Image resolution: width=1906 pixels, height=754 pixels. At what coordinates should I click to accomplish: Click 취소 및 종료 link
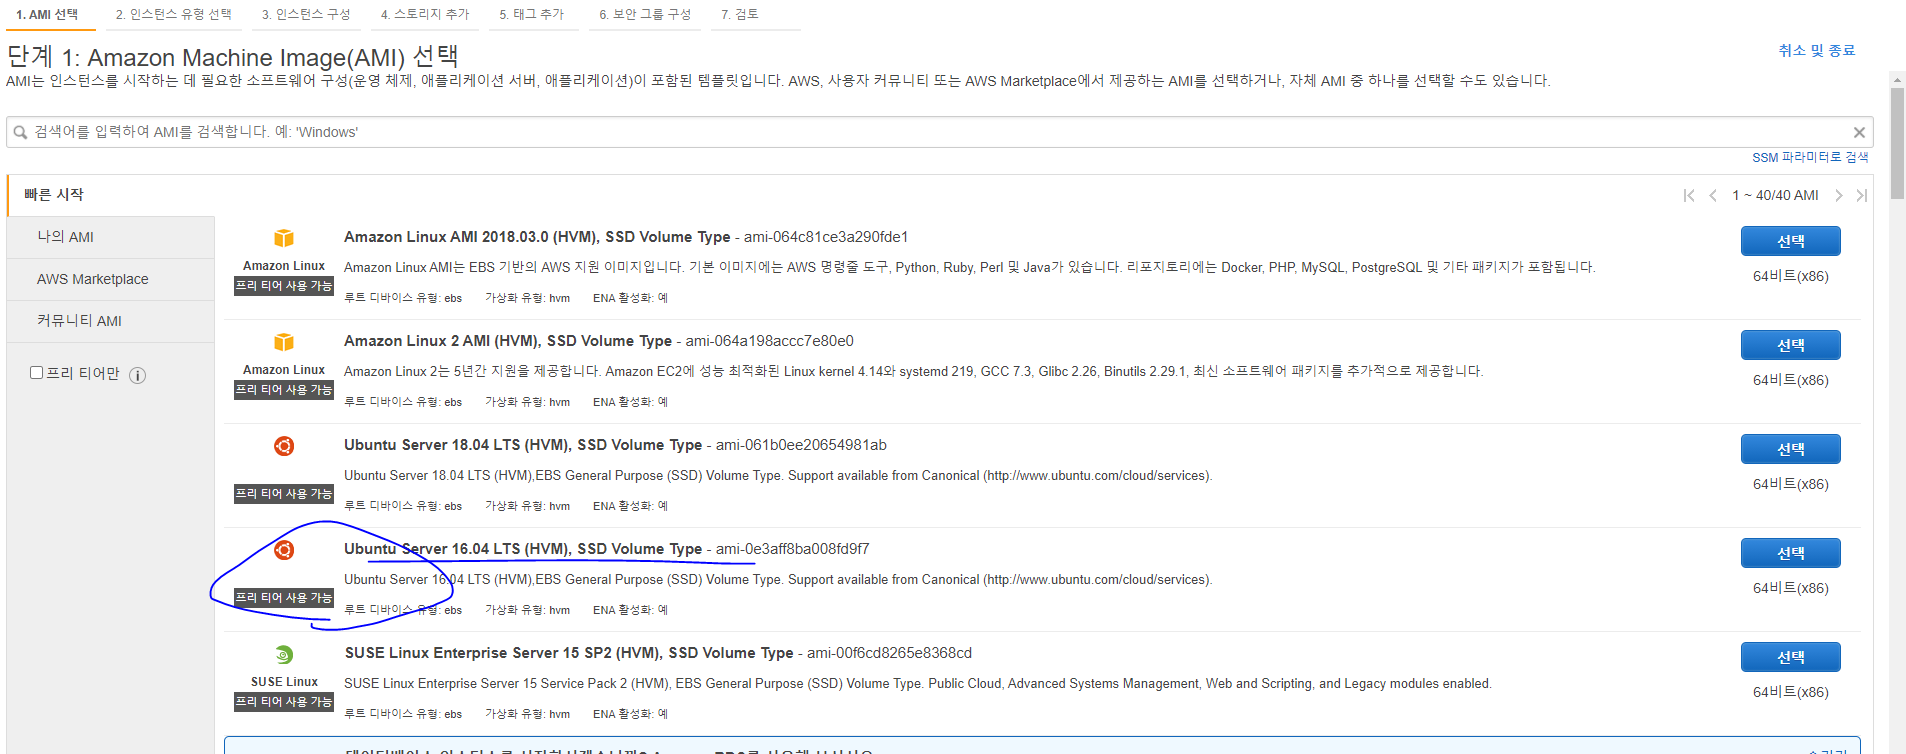click(x=1816, y=51)
